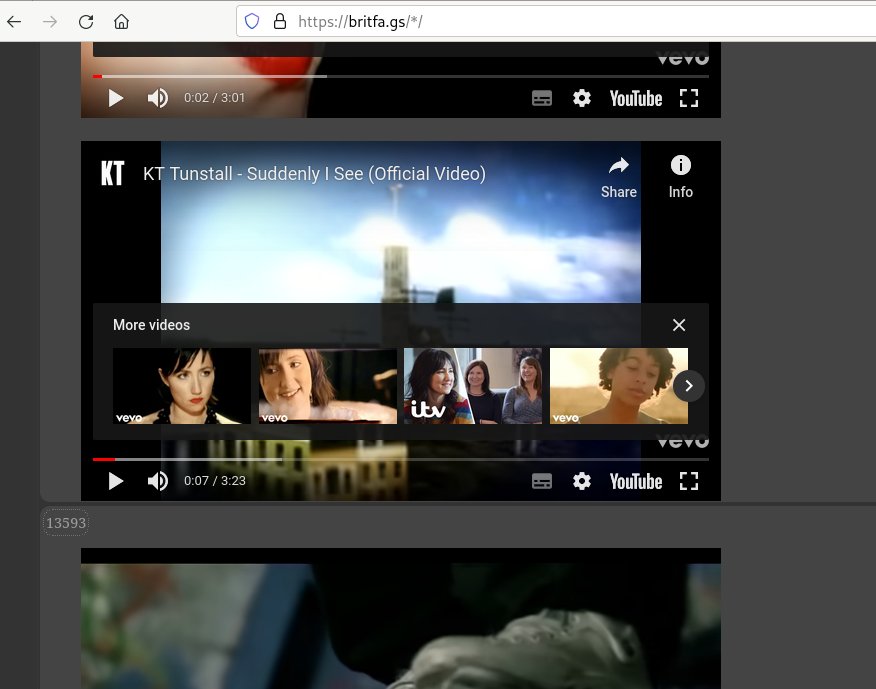Image resolution: width=876 pixels, height=689 pixels.
Task: Toggle subtitles on KT Tunstall video
Action: 542,481
